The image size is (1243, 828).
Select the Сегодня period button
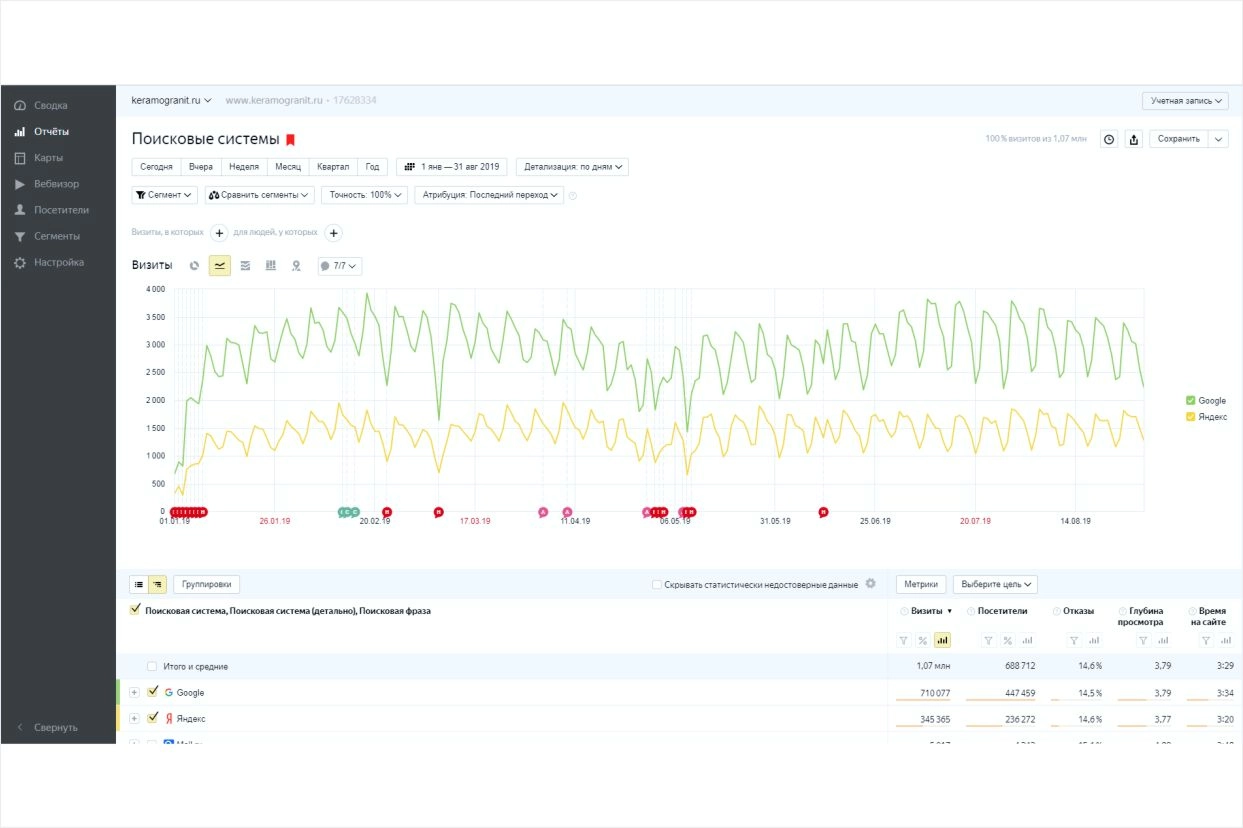(156, 167)
